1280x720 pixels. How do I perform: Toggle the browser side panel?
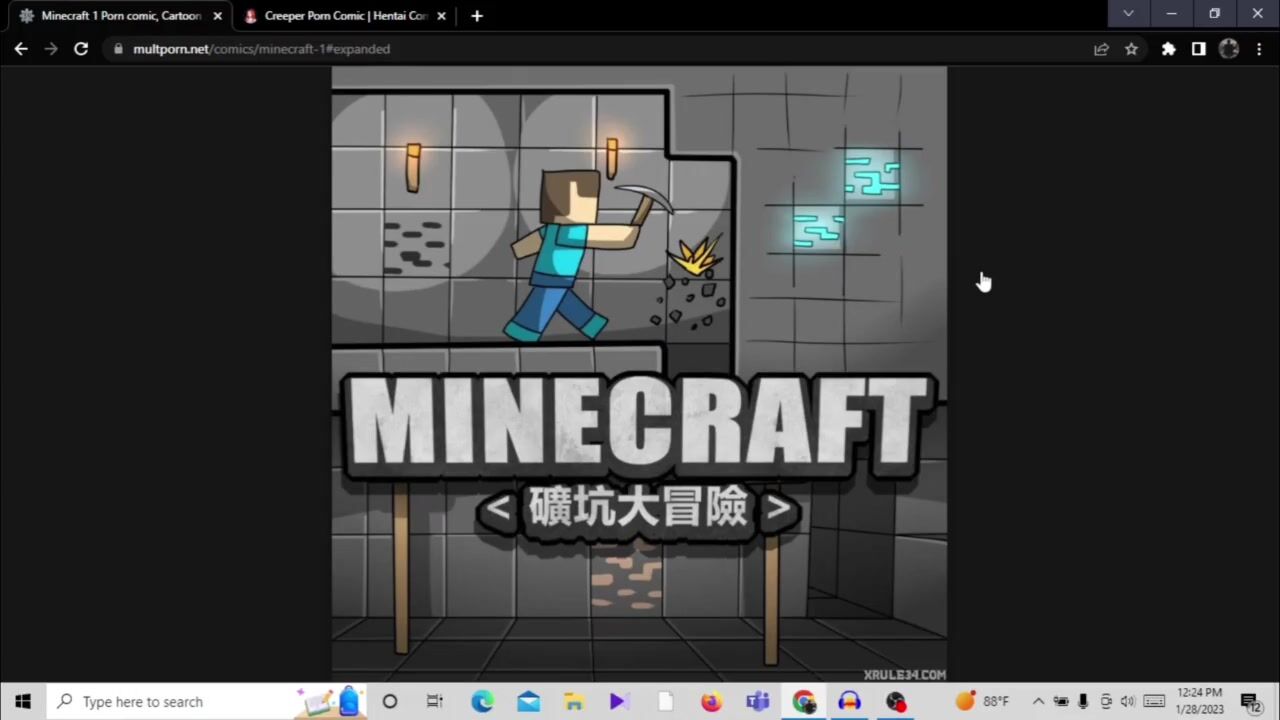1198,49
